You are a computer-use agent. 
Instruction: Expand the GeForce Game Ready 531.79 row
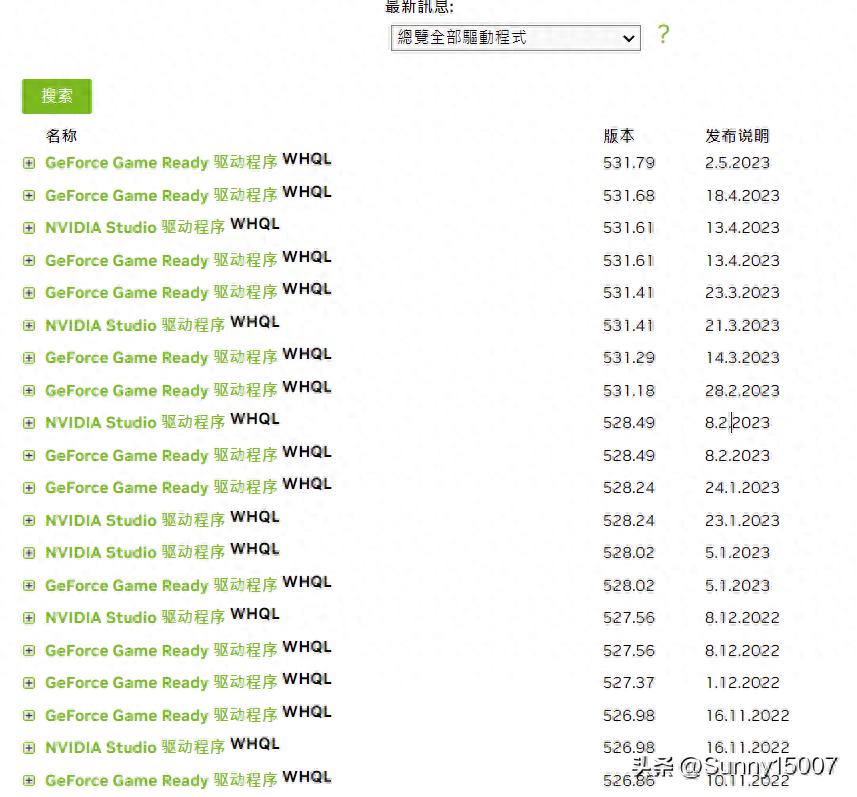tap(29, 163)
